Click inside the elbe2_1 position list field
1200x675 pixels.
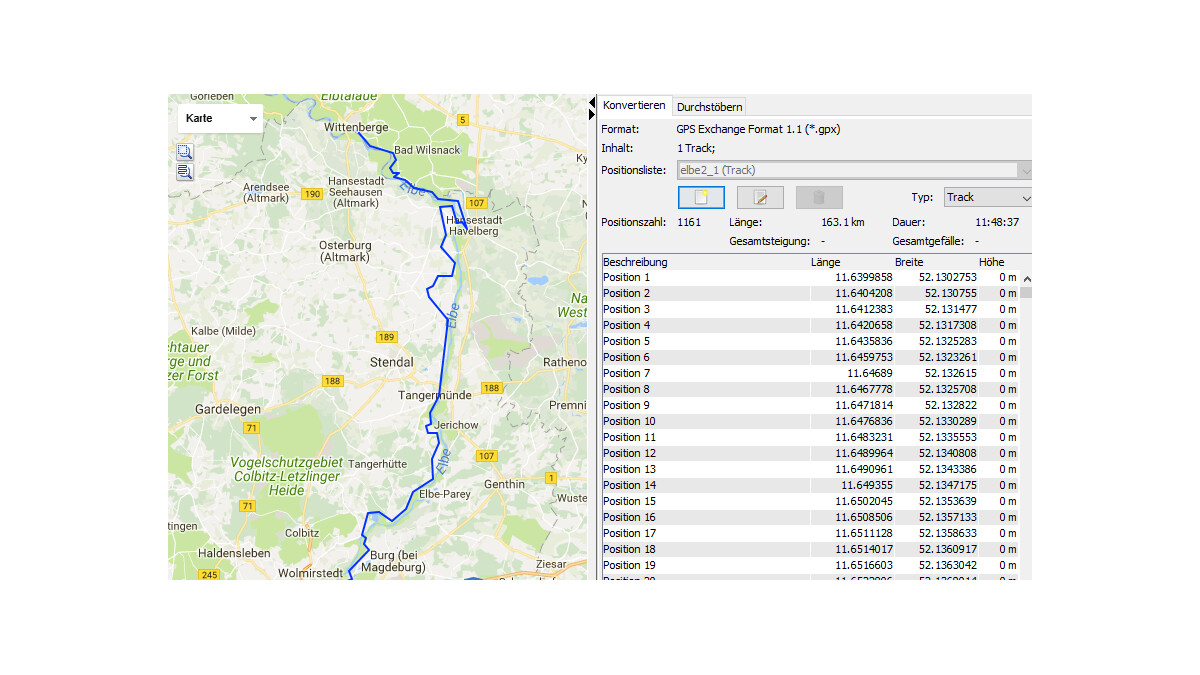pyautogui.click(x=850, y=170)
